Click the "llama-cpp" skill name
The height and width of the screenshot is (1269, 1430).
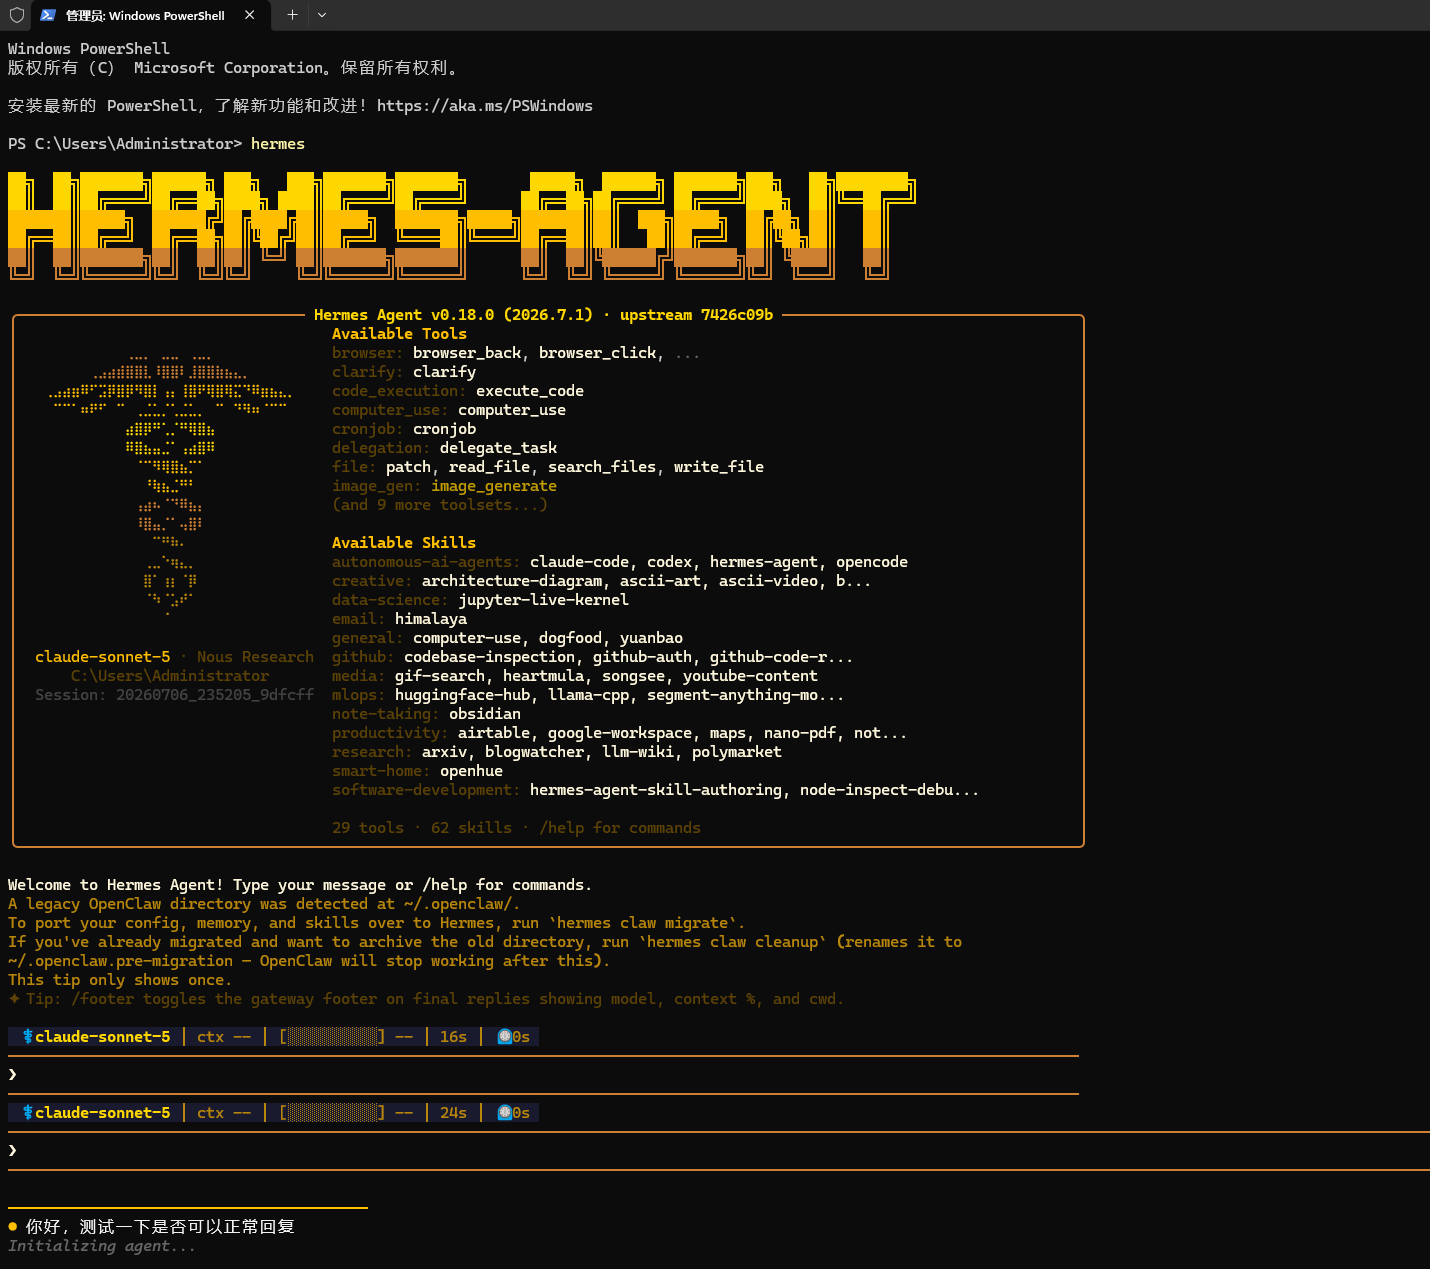[588, 695]
